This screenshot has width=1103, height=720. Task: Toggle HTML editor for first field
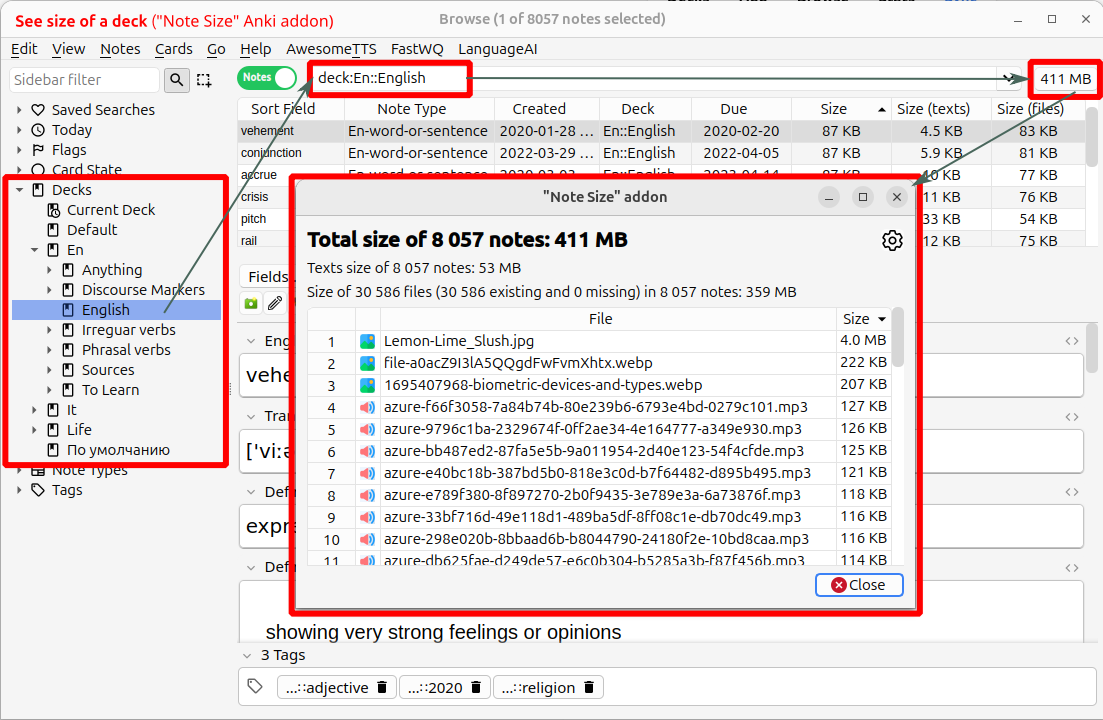(1071, 342)
